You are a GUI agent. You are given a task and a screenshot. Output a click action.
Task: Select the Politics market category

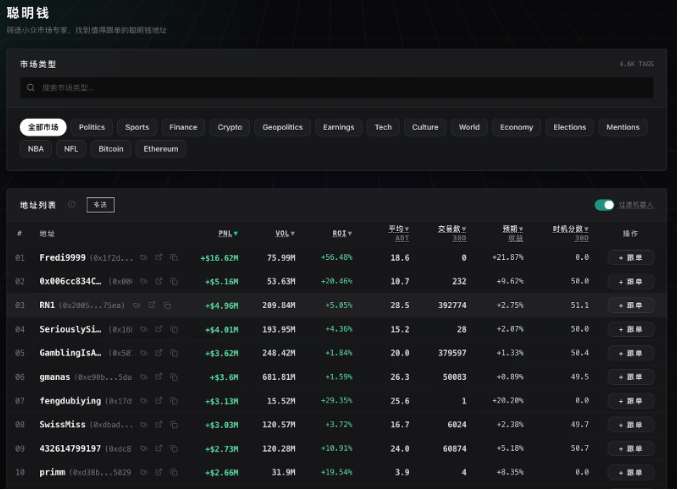92,127
